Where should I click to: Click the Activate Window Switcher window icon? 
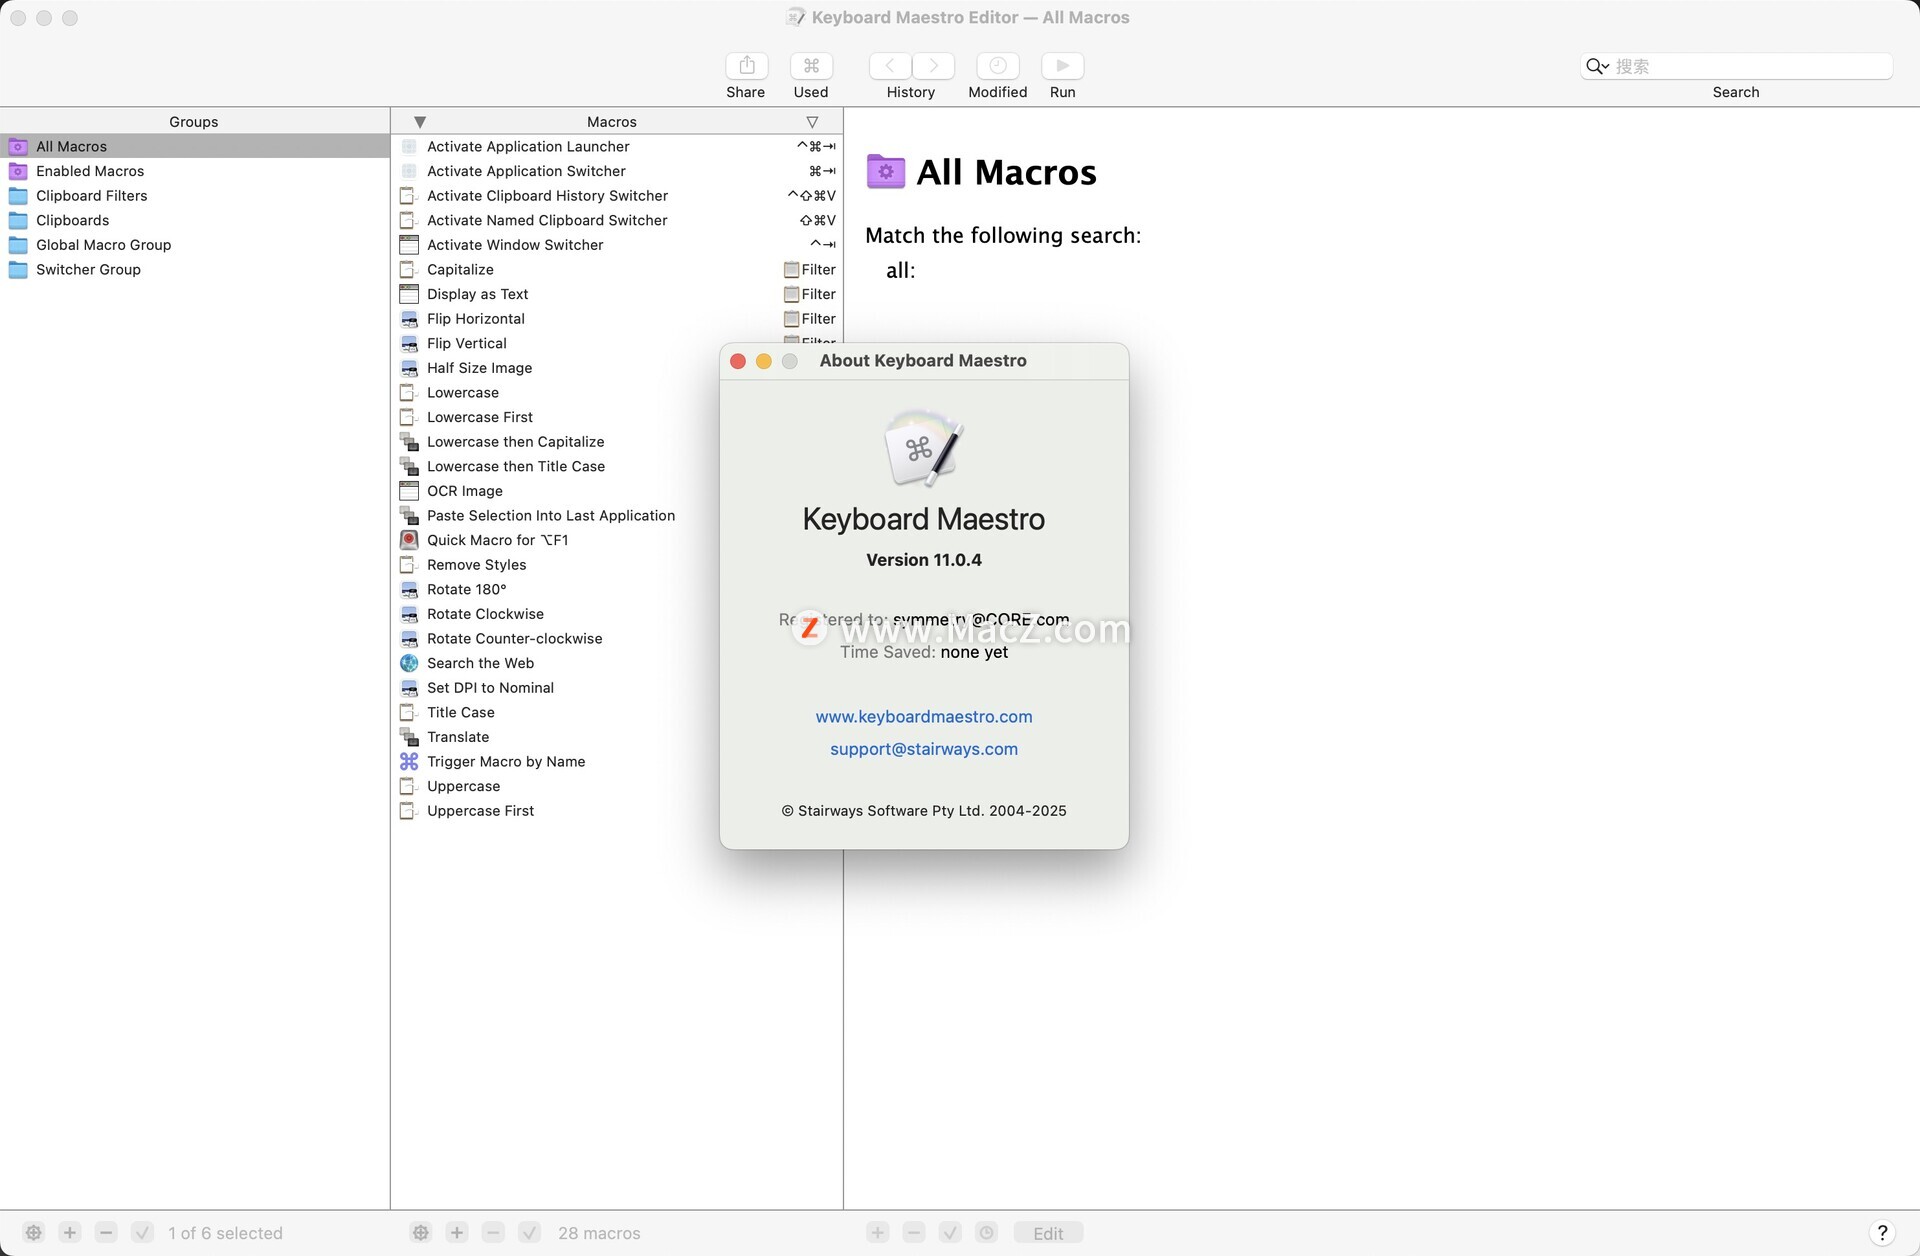point(408,245)
